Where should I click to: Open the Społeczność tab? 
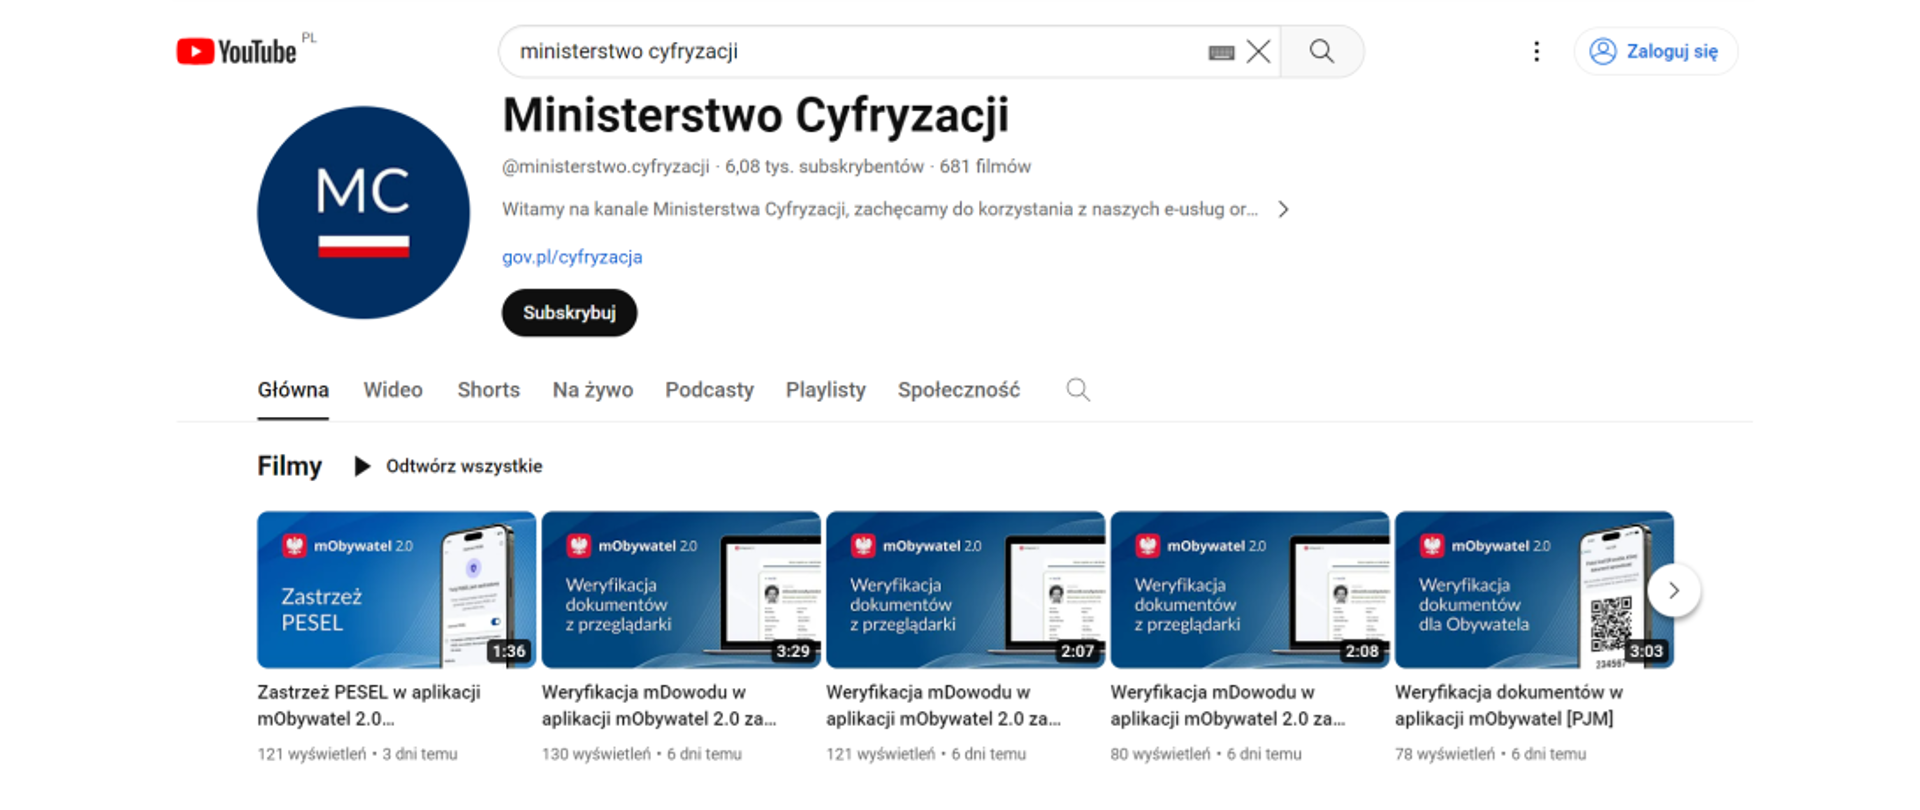(x=958, y=390)
